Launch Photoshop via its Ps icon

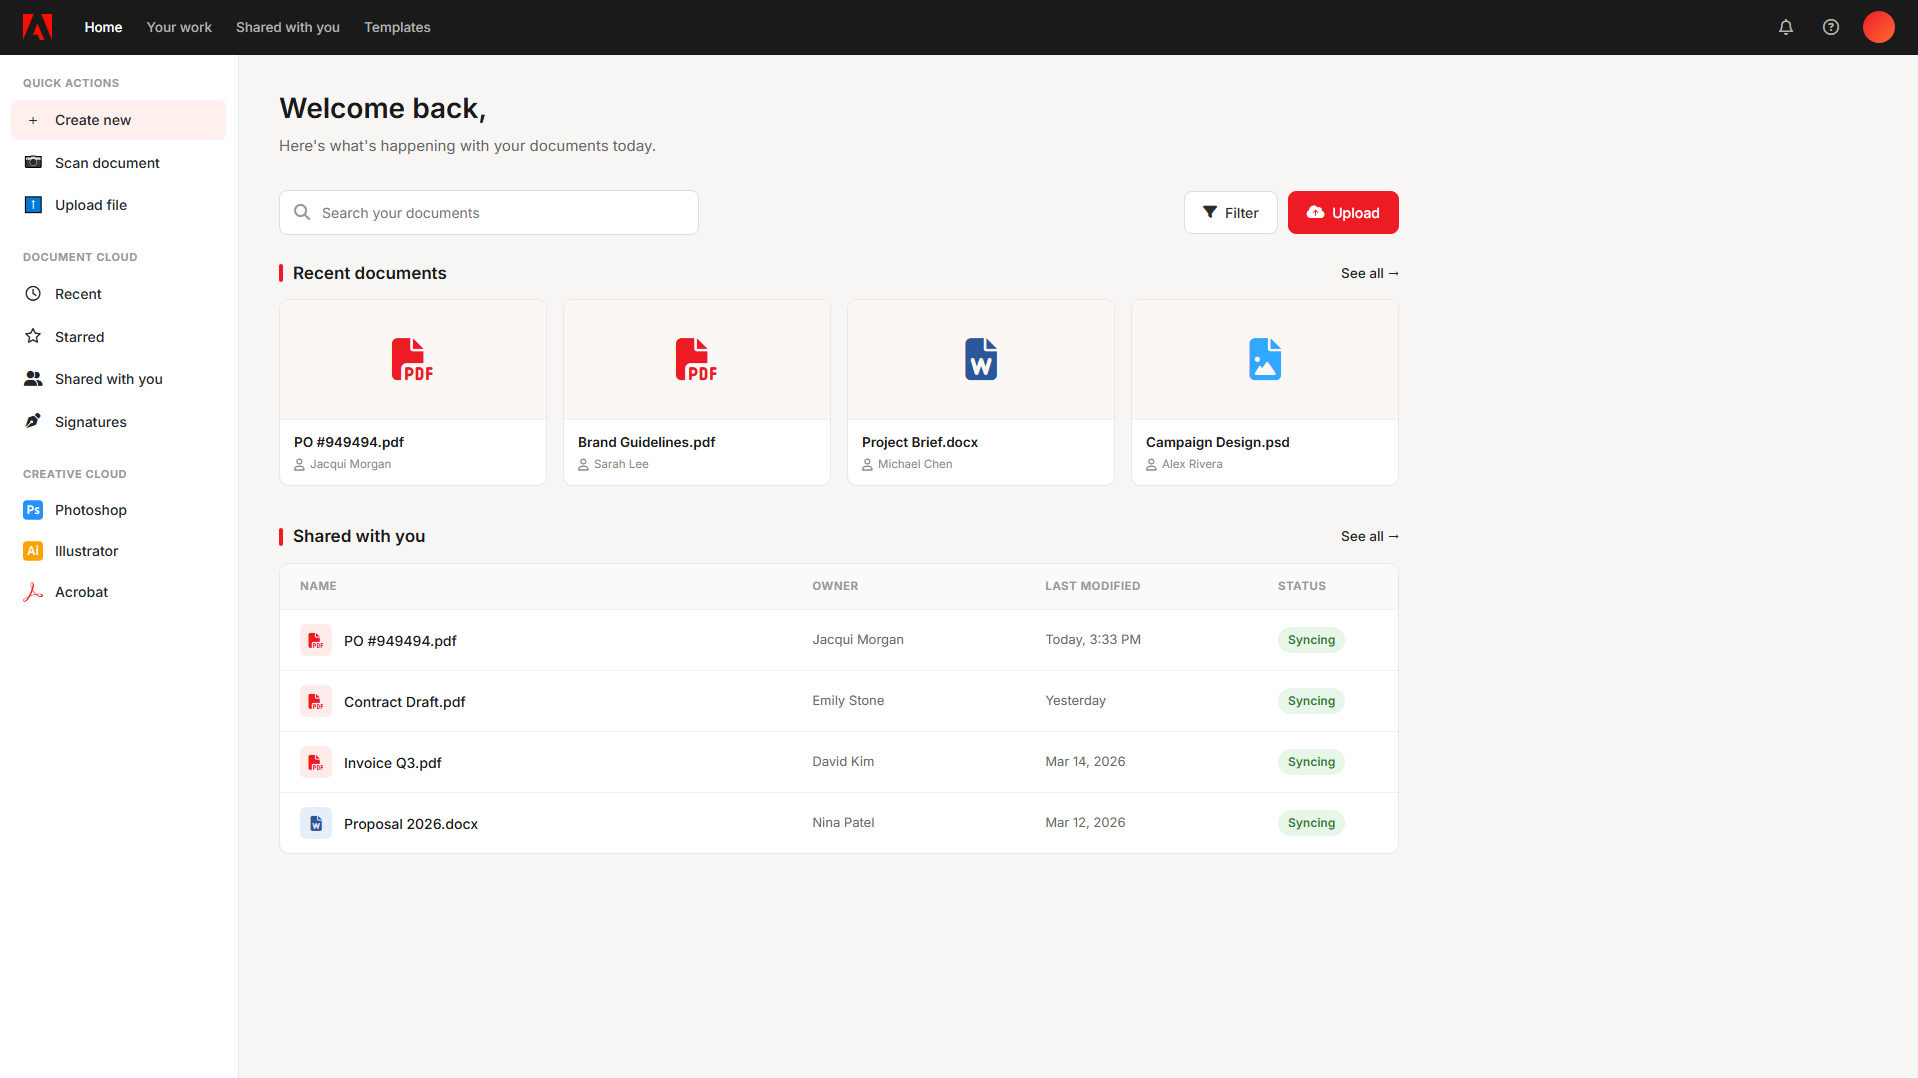point(33,510)
